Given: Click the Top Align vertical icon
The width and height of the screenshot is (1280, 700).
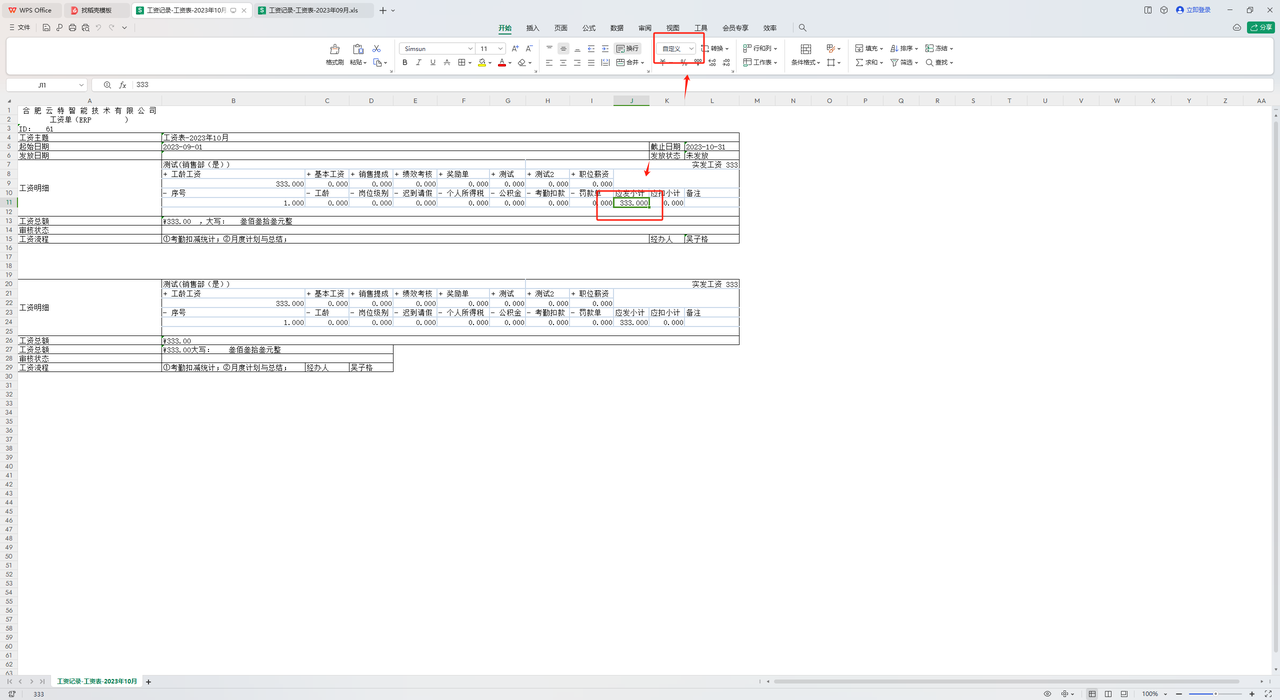Looking at the screenshot, I should click(549, 48).
